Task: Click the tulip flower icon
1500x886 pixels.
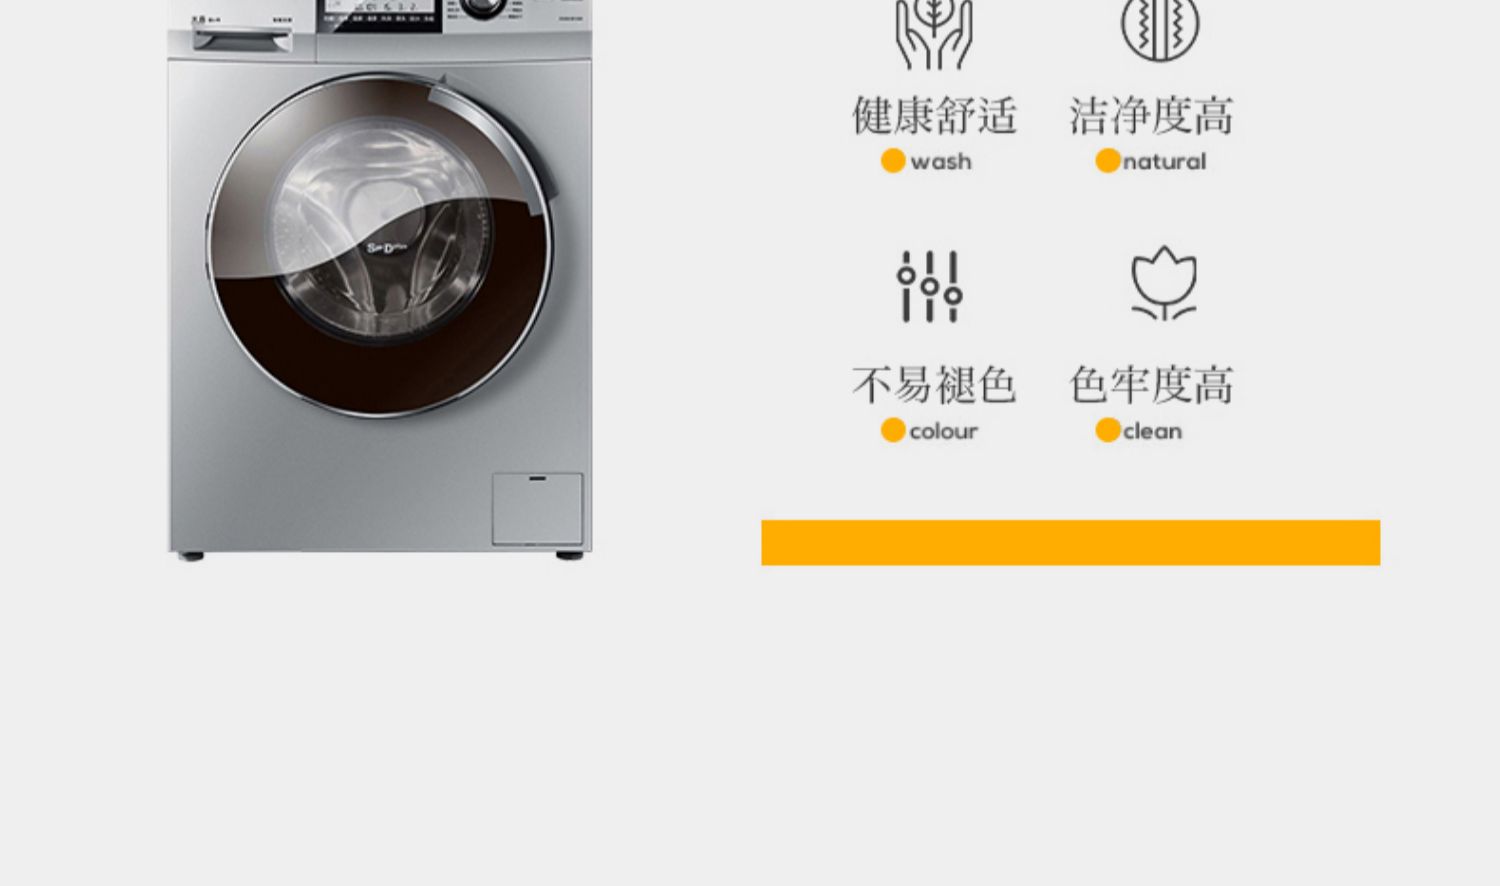Action: coord(1164,283)
